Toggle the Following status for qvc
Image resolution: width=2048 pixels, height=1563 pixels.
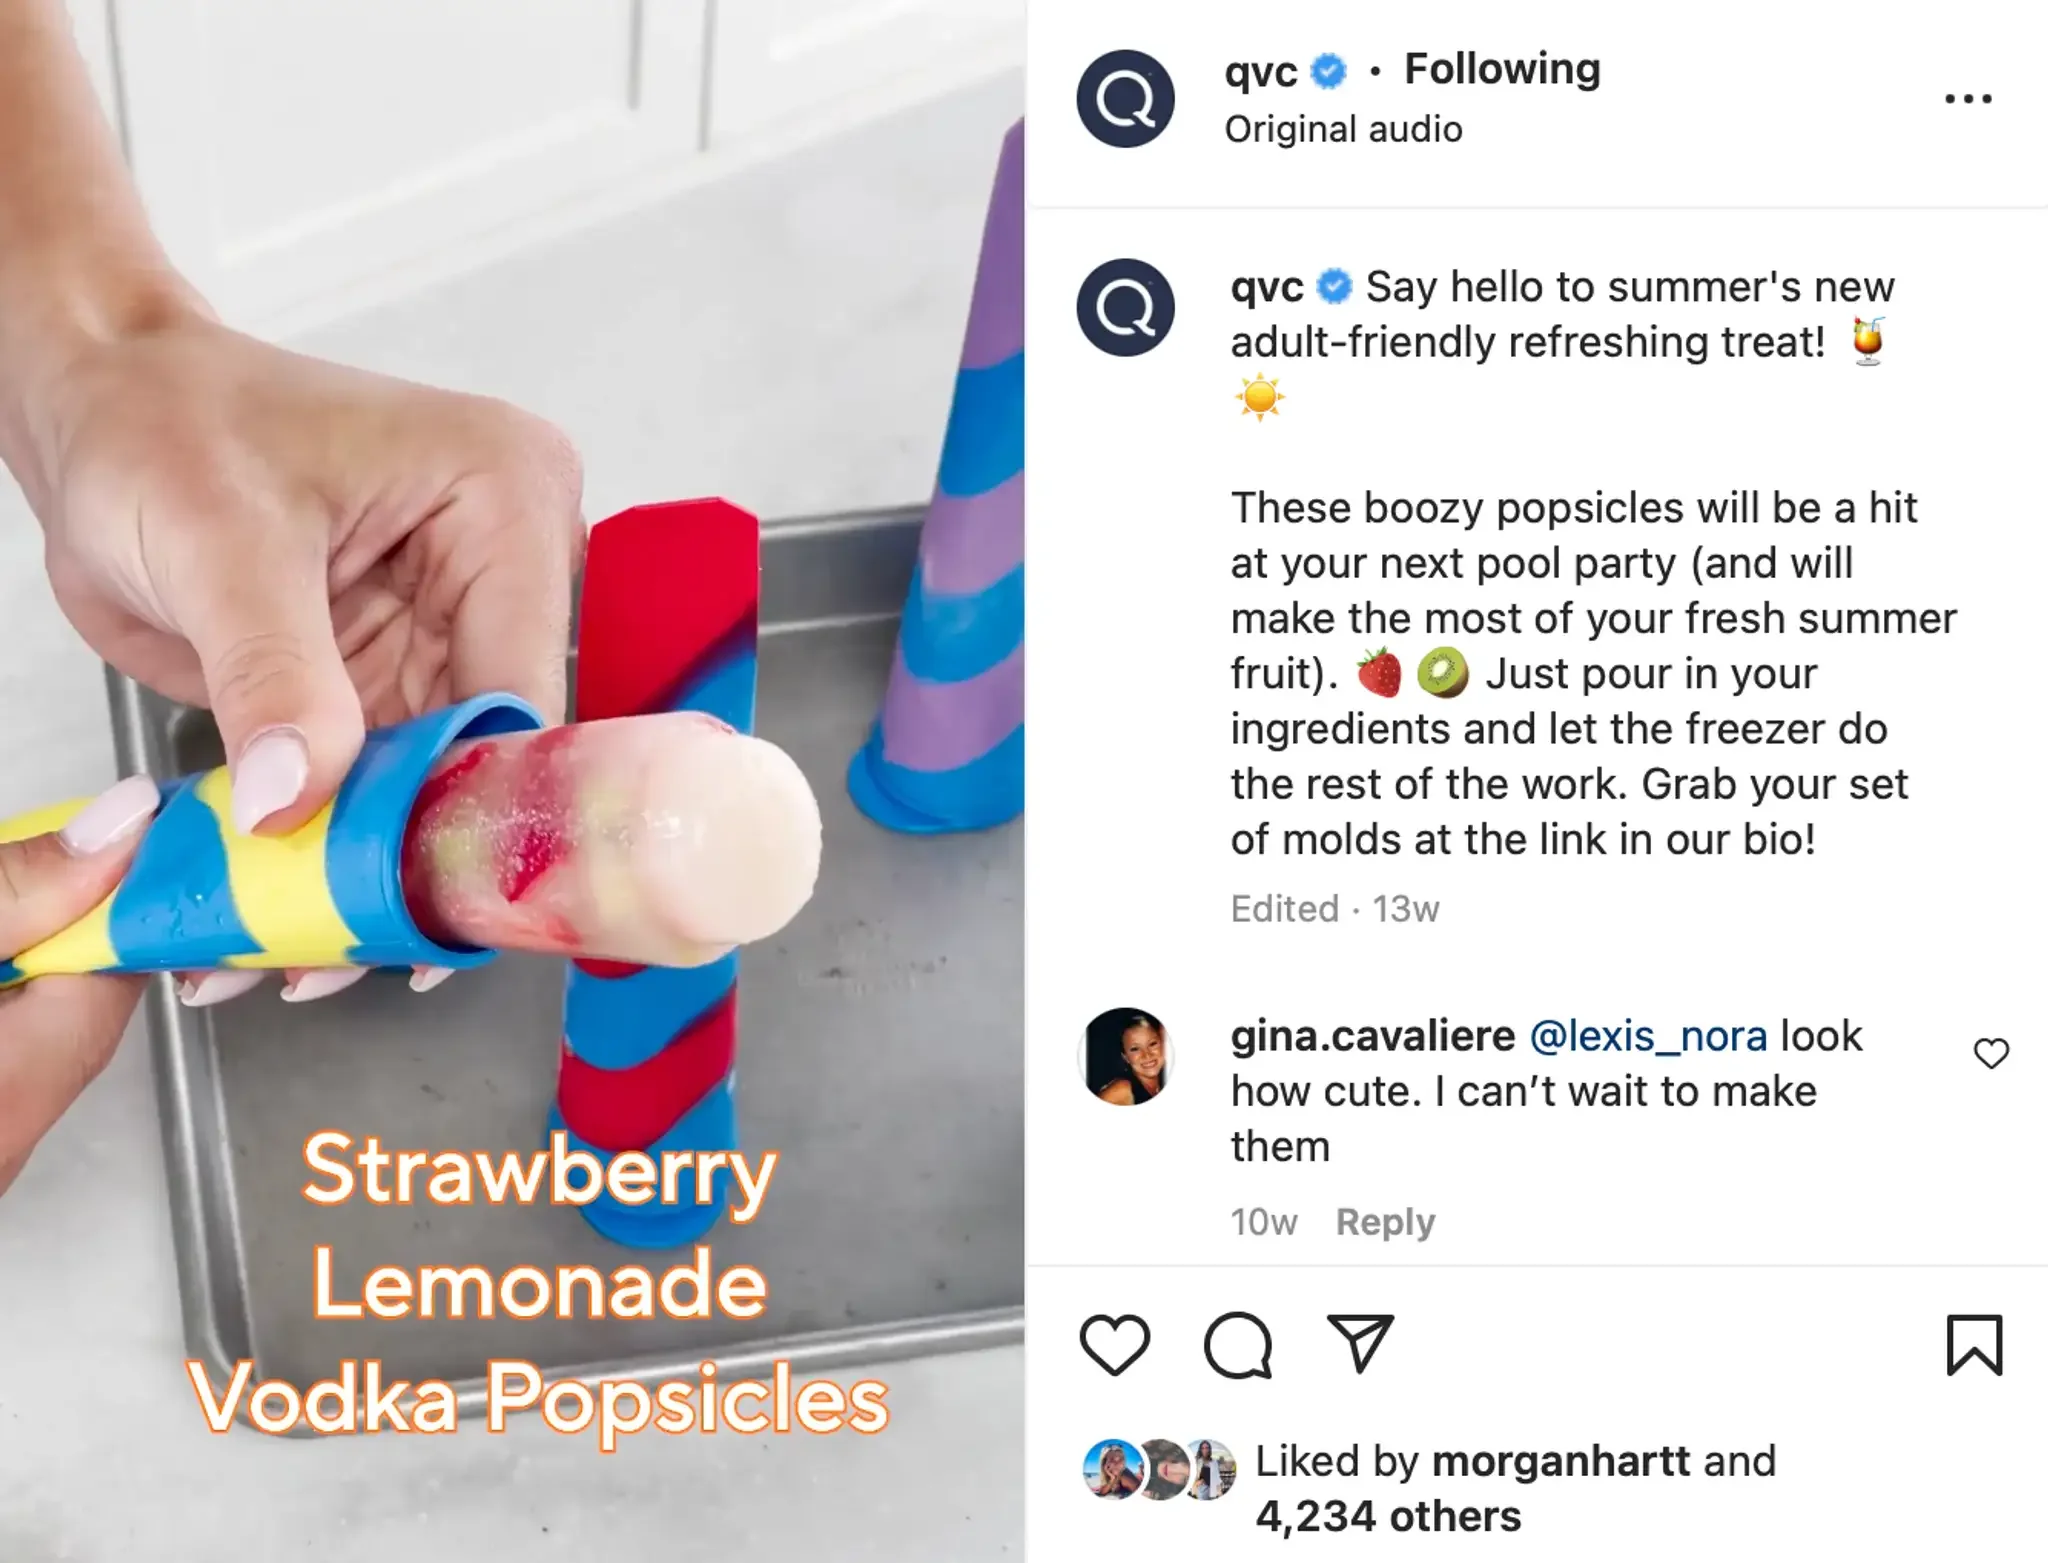tap(1502, 70)
